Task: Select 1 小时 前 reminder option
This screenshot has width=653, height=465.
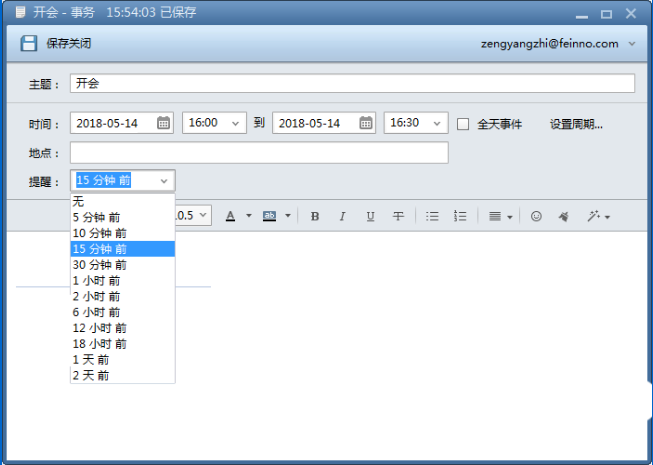Action: tap(123, 281)
